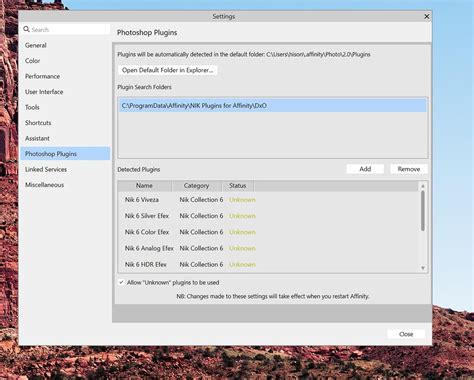Click the search magnifier icon
This screenshot has width=474, height=380.
26,29
